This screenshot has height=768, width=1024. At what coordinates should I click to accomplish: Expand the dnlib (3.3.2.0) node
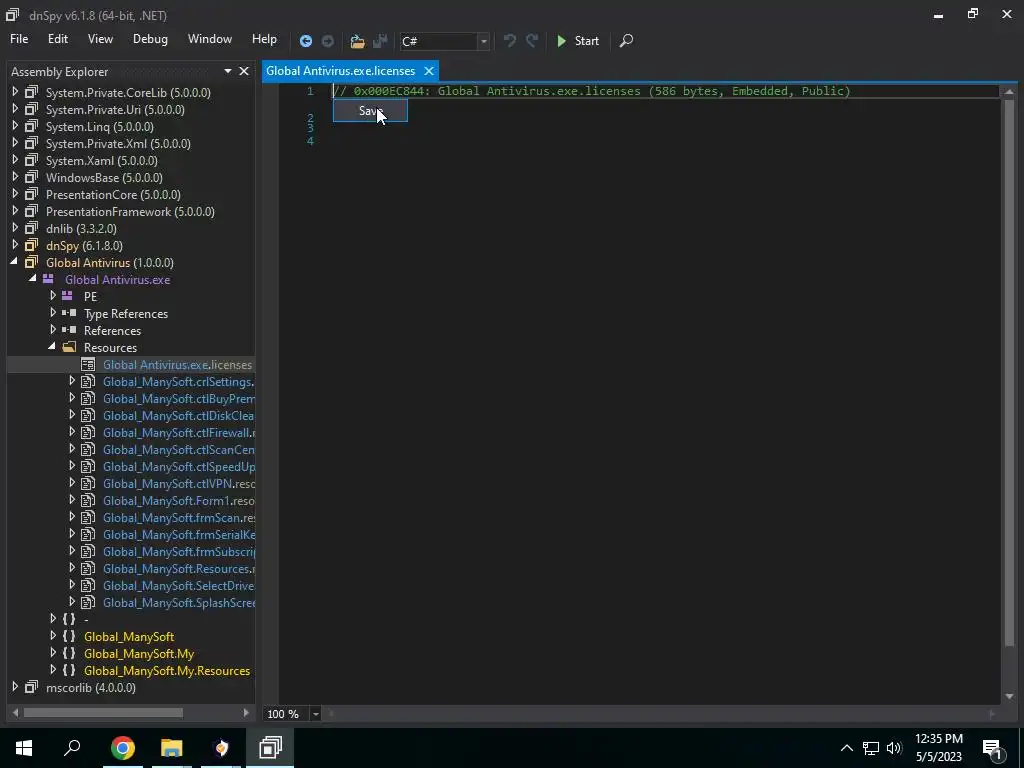pyautogui.click(x=15, y=228)
